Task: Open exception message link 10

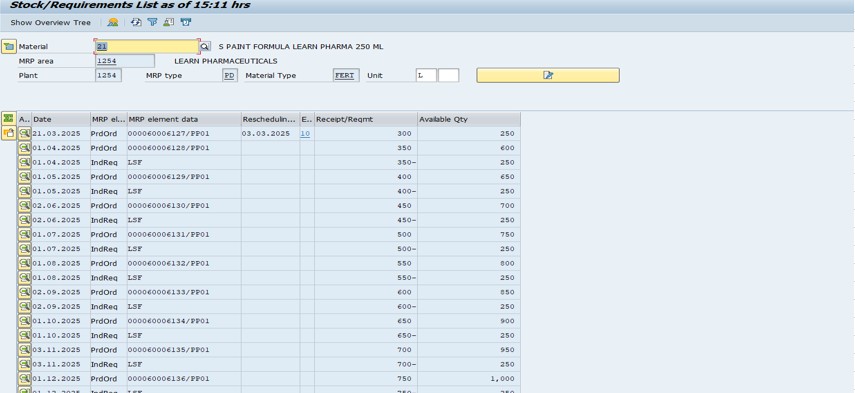Action: click(305, 134)
